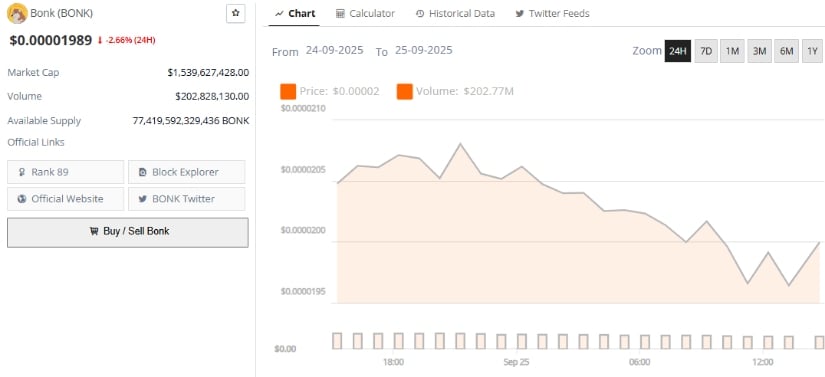
Task: Select the 24H zoom range
Action: click(x=678, y=51)
